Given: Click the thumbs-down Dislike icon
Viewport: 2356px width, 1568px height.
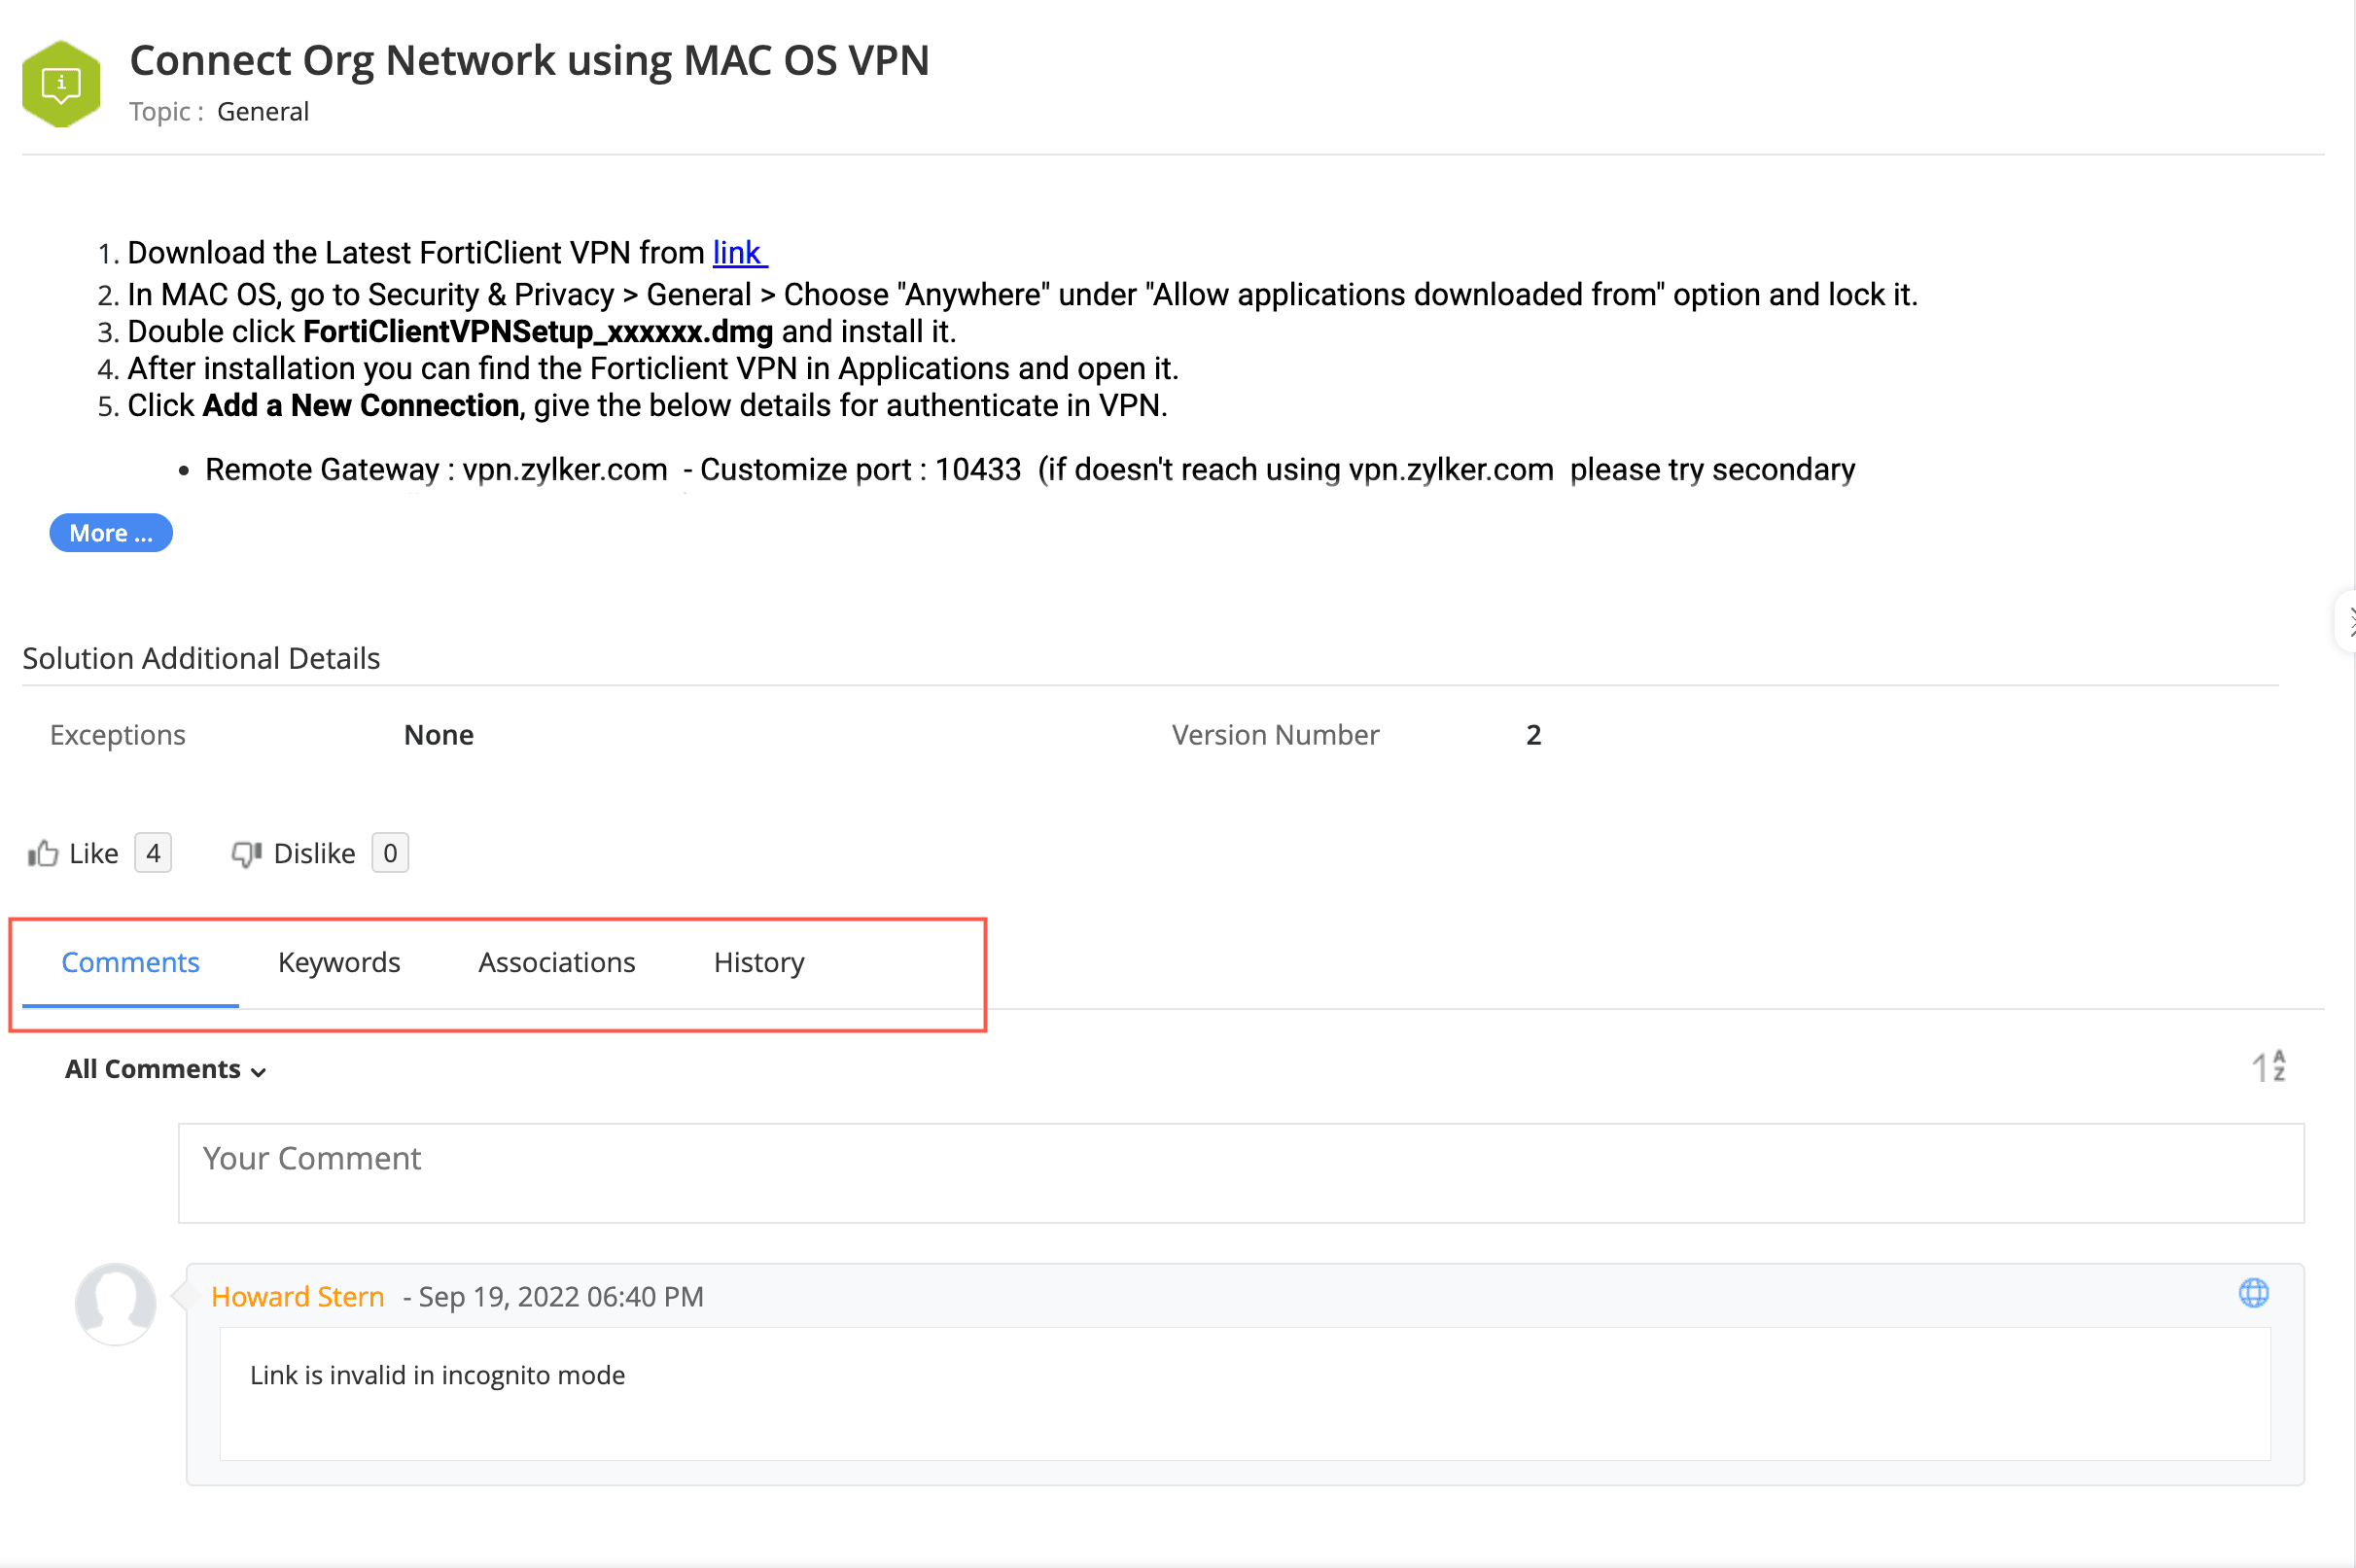Looking at the screenshot, I should (246, 853).
